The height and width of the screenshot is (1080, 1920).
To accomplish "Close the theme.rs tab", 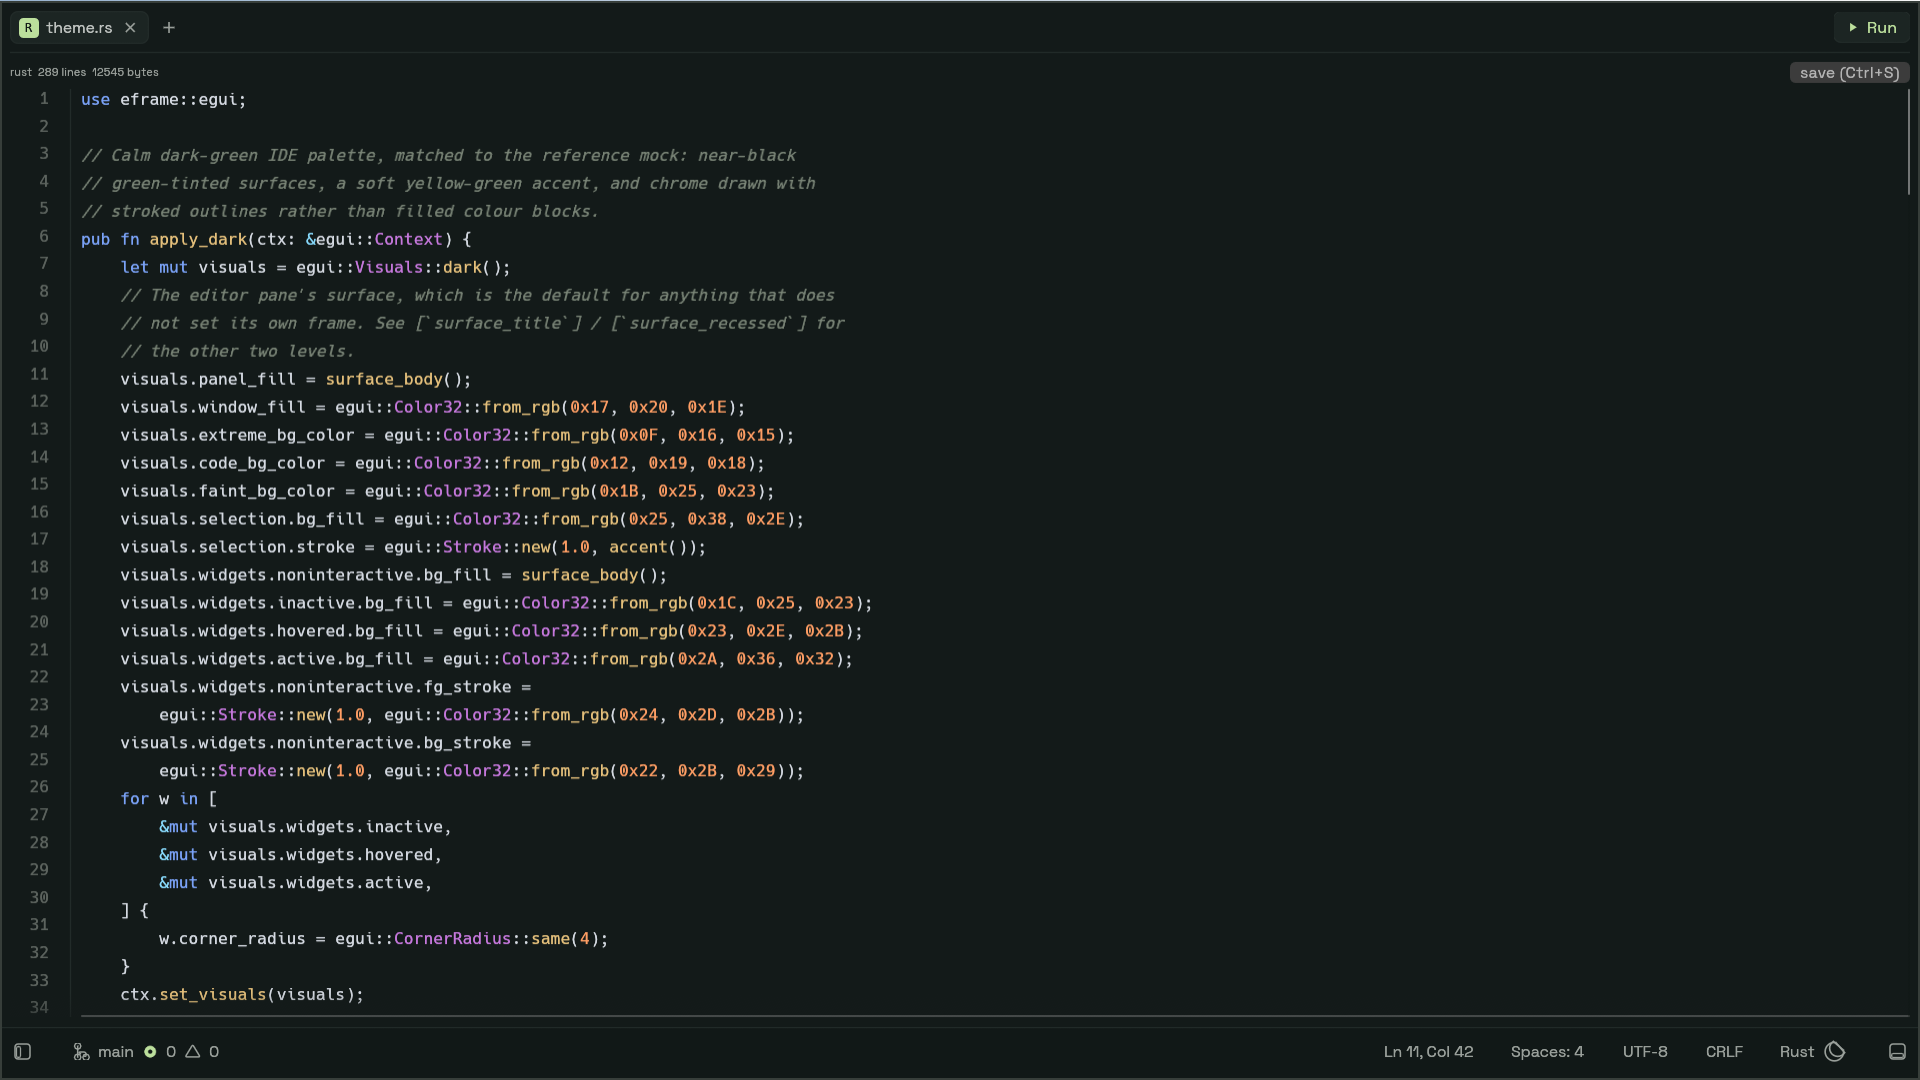I will tap(130, 28).
